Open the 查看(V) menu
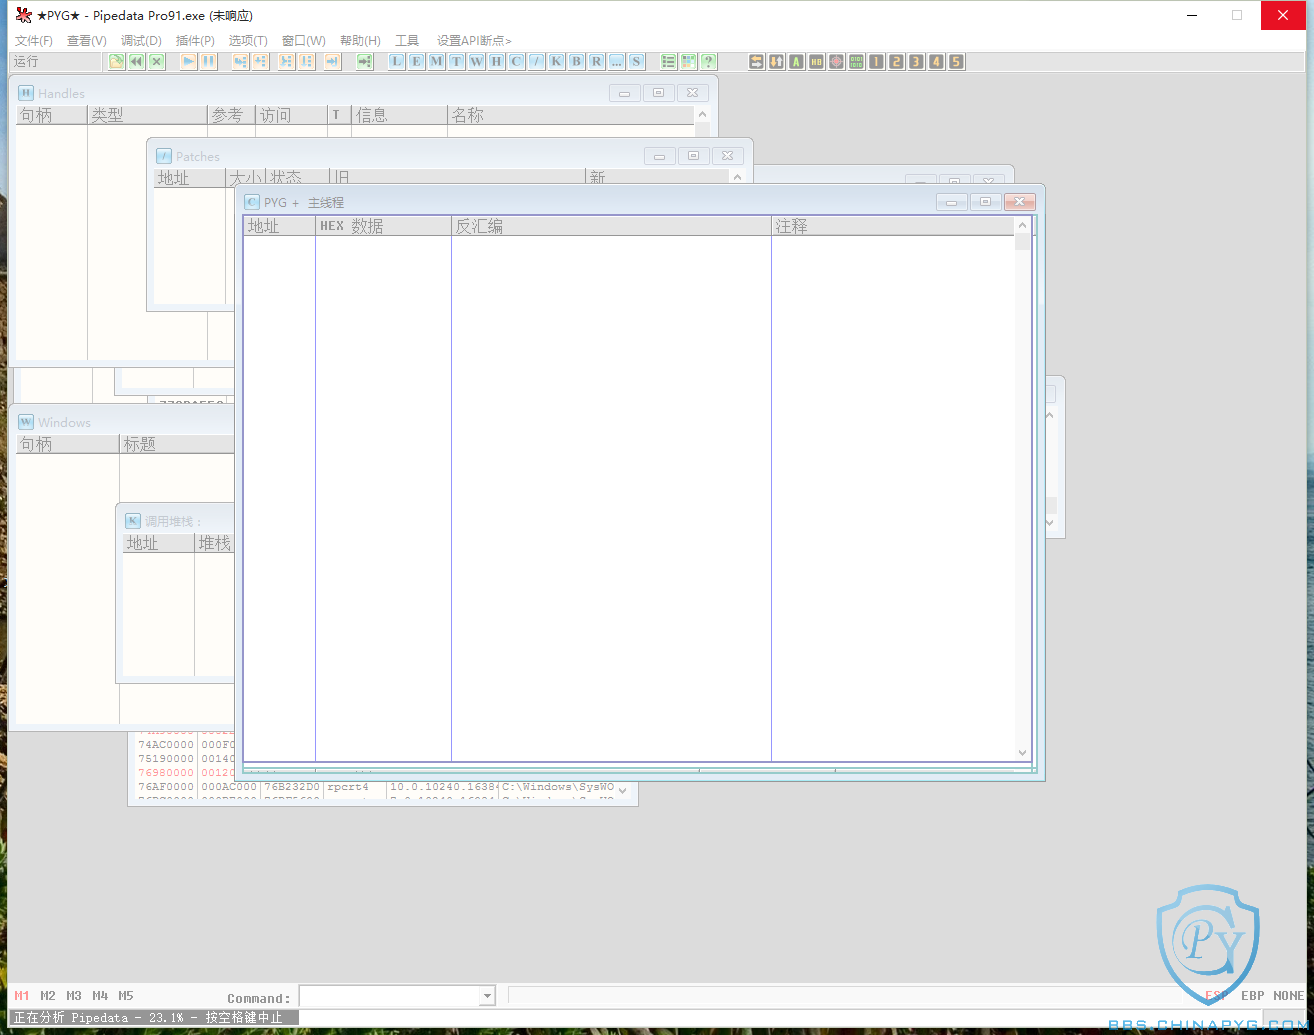 pyautogui.click(x=87, y=41)
